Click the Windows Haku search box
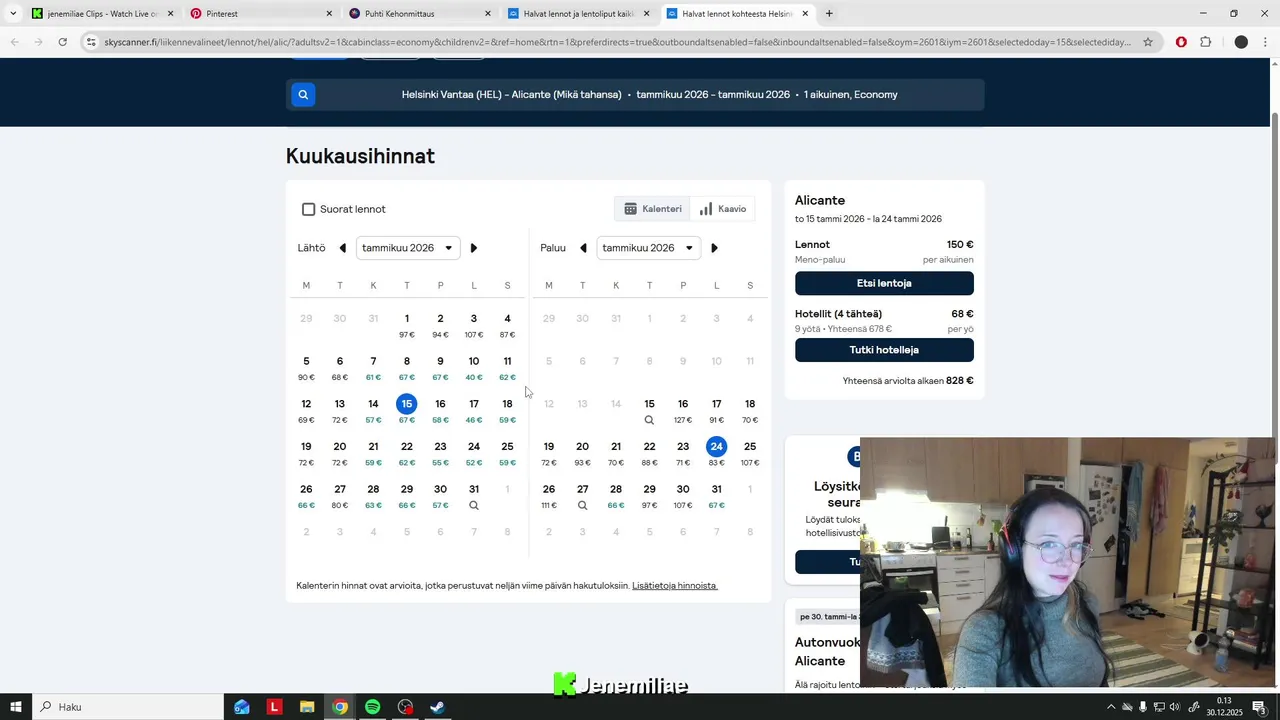This screenshot has width=1280, height=720. coord(128,707)
